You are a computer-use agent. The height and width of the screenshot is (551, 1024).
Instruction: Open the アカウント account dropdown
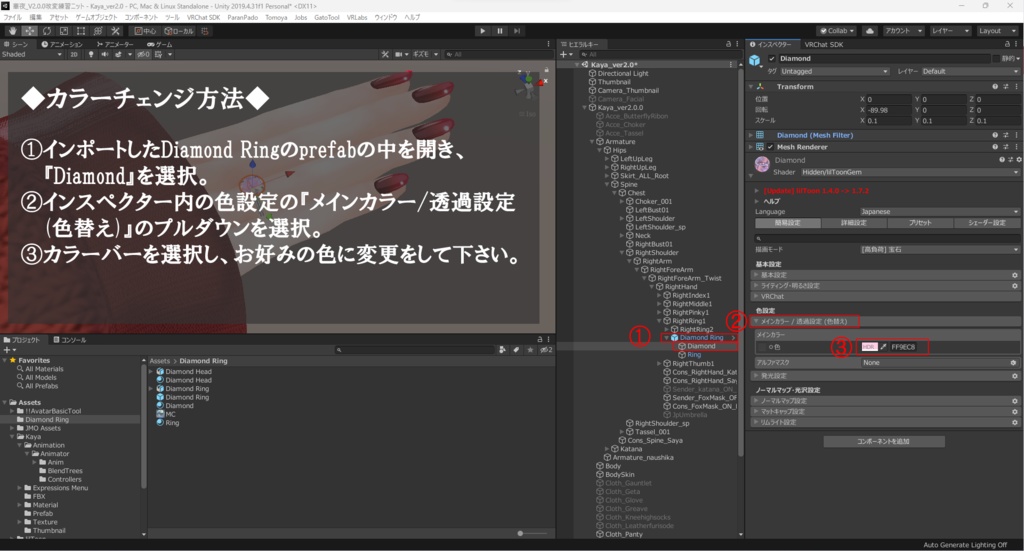pyautogui.click(x=903, y=31)
